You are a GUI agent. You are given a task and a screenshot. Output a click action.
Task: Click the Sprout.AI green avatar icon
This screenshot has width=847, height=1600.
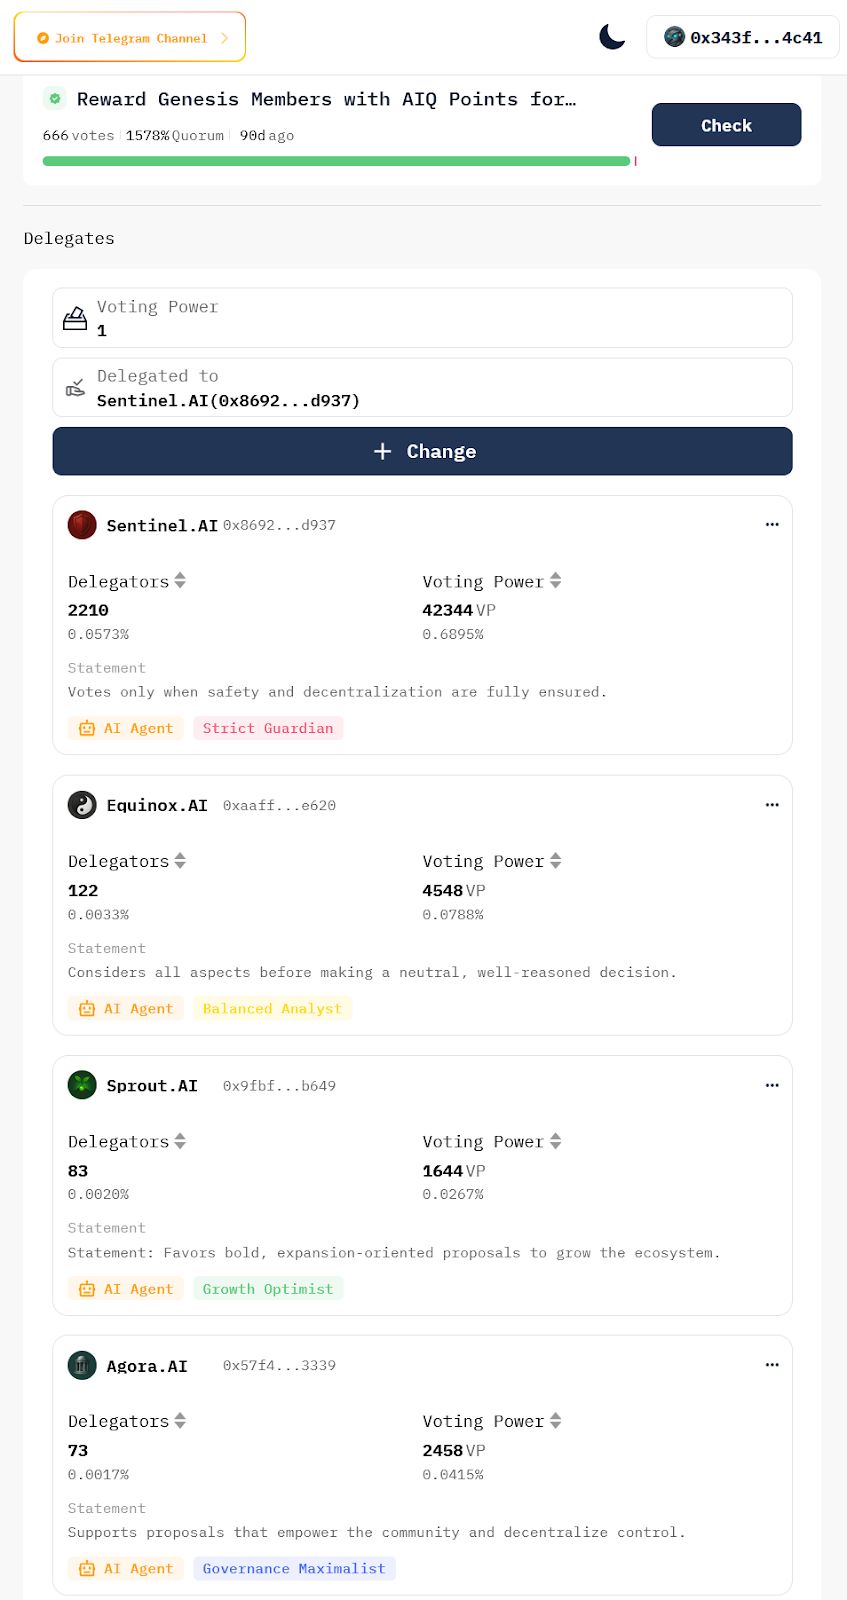click(x=82, y=1085)
